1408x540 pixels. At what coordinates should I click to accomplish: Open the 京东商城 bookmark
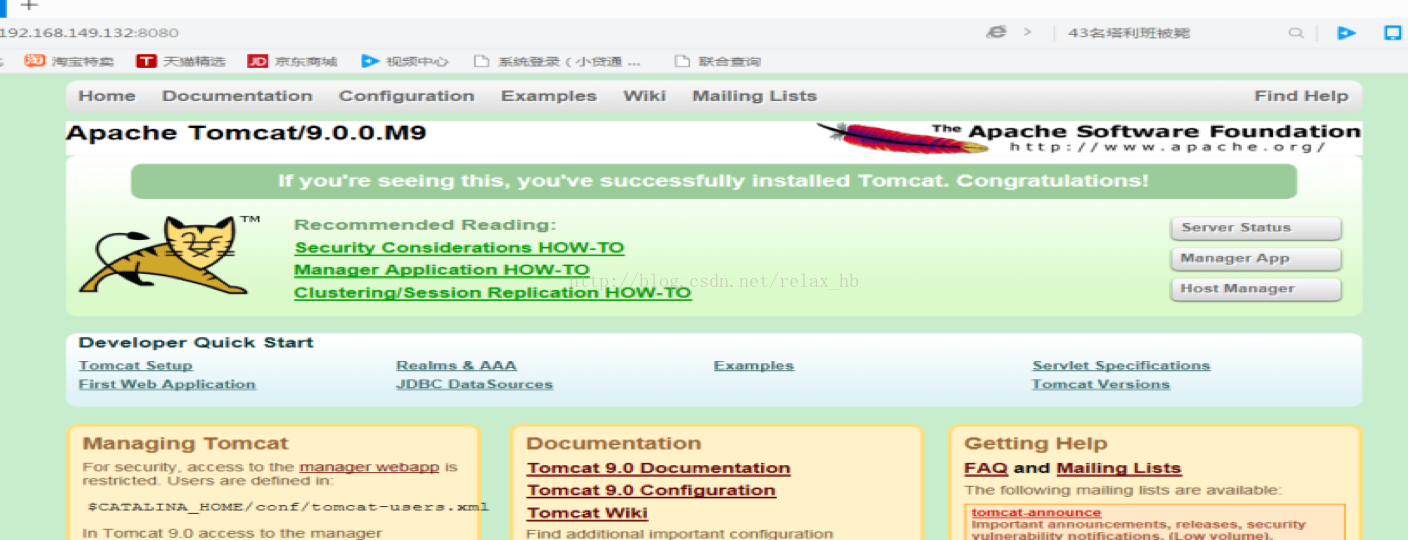point(292,61)
